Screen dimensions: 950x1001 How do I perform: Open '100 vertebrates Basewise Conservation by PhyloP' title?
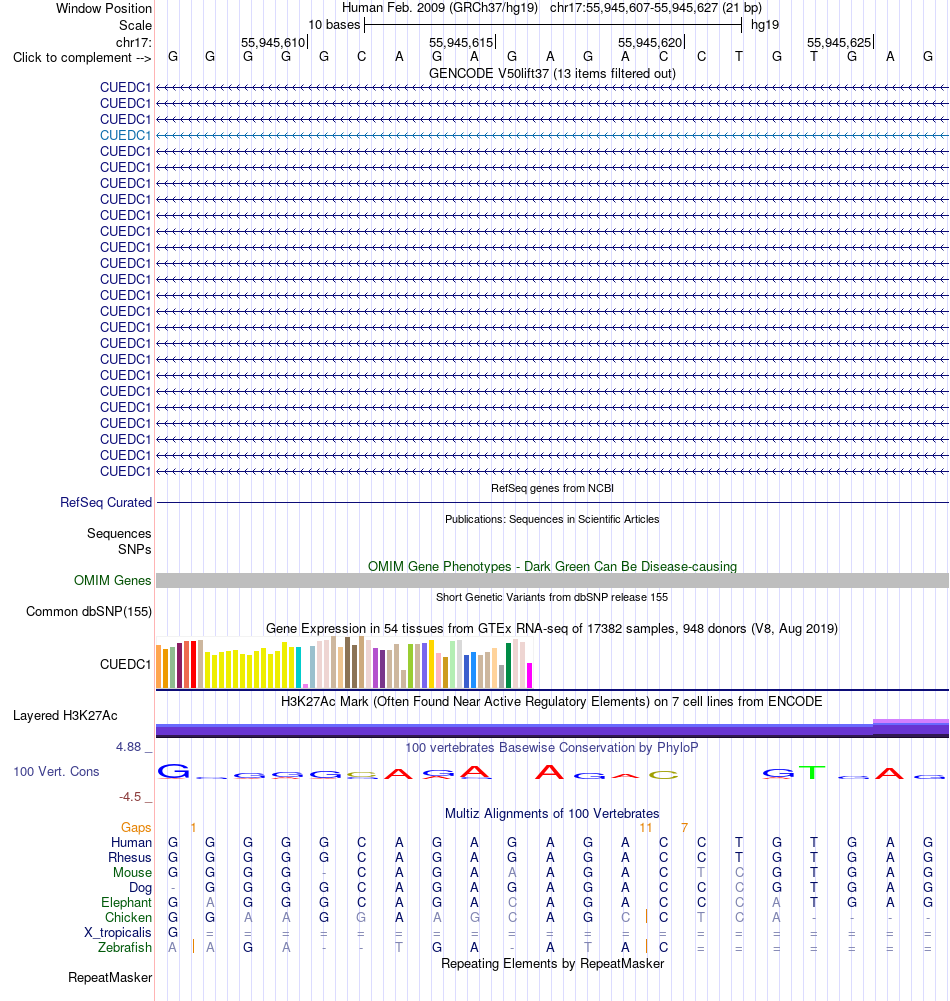tap(552, 748)
